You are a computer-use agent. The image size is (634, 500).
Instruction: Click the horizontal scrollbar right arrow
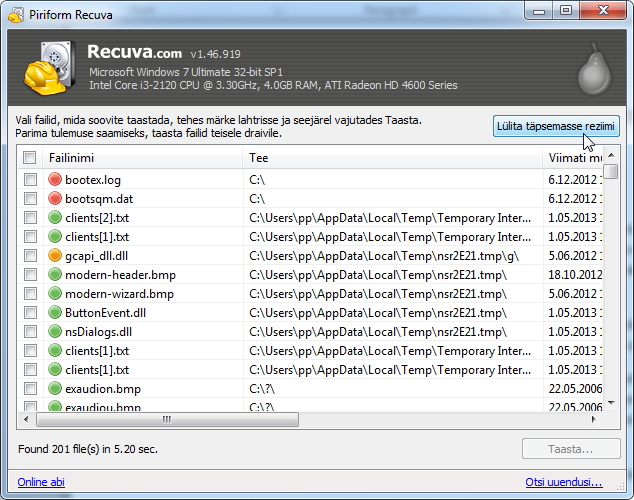point(594,420)
